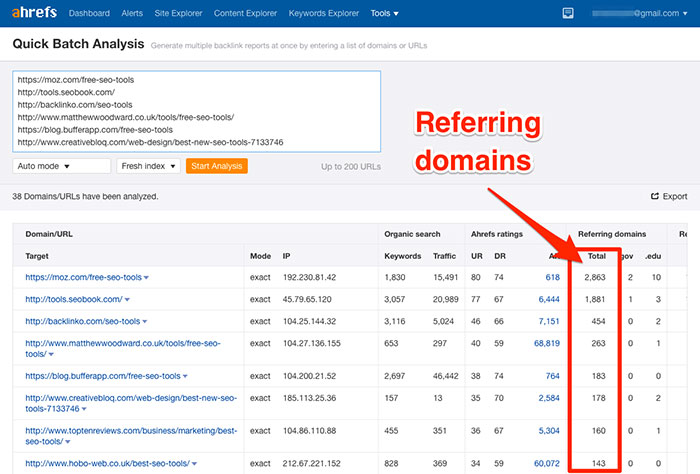The height and width of the screenshot is (474, 700).
Task: Click traffic value 46,442
Action: pyautogui.click(x=446, y=376)
